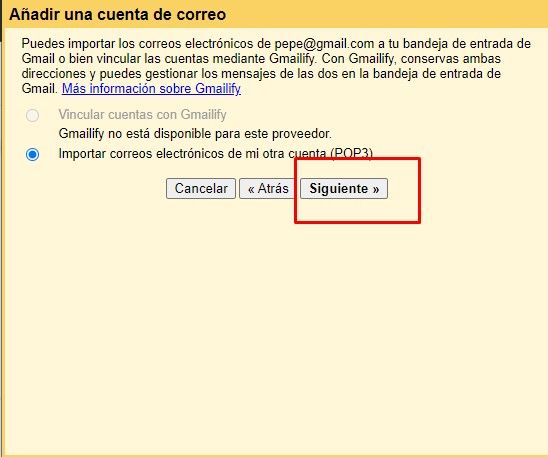The height and width of the screenshot is (457, 548).
Task: Go back with the « Atrás button
Action: 268,189
